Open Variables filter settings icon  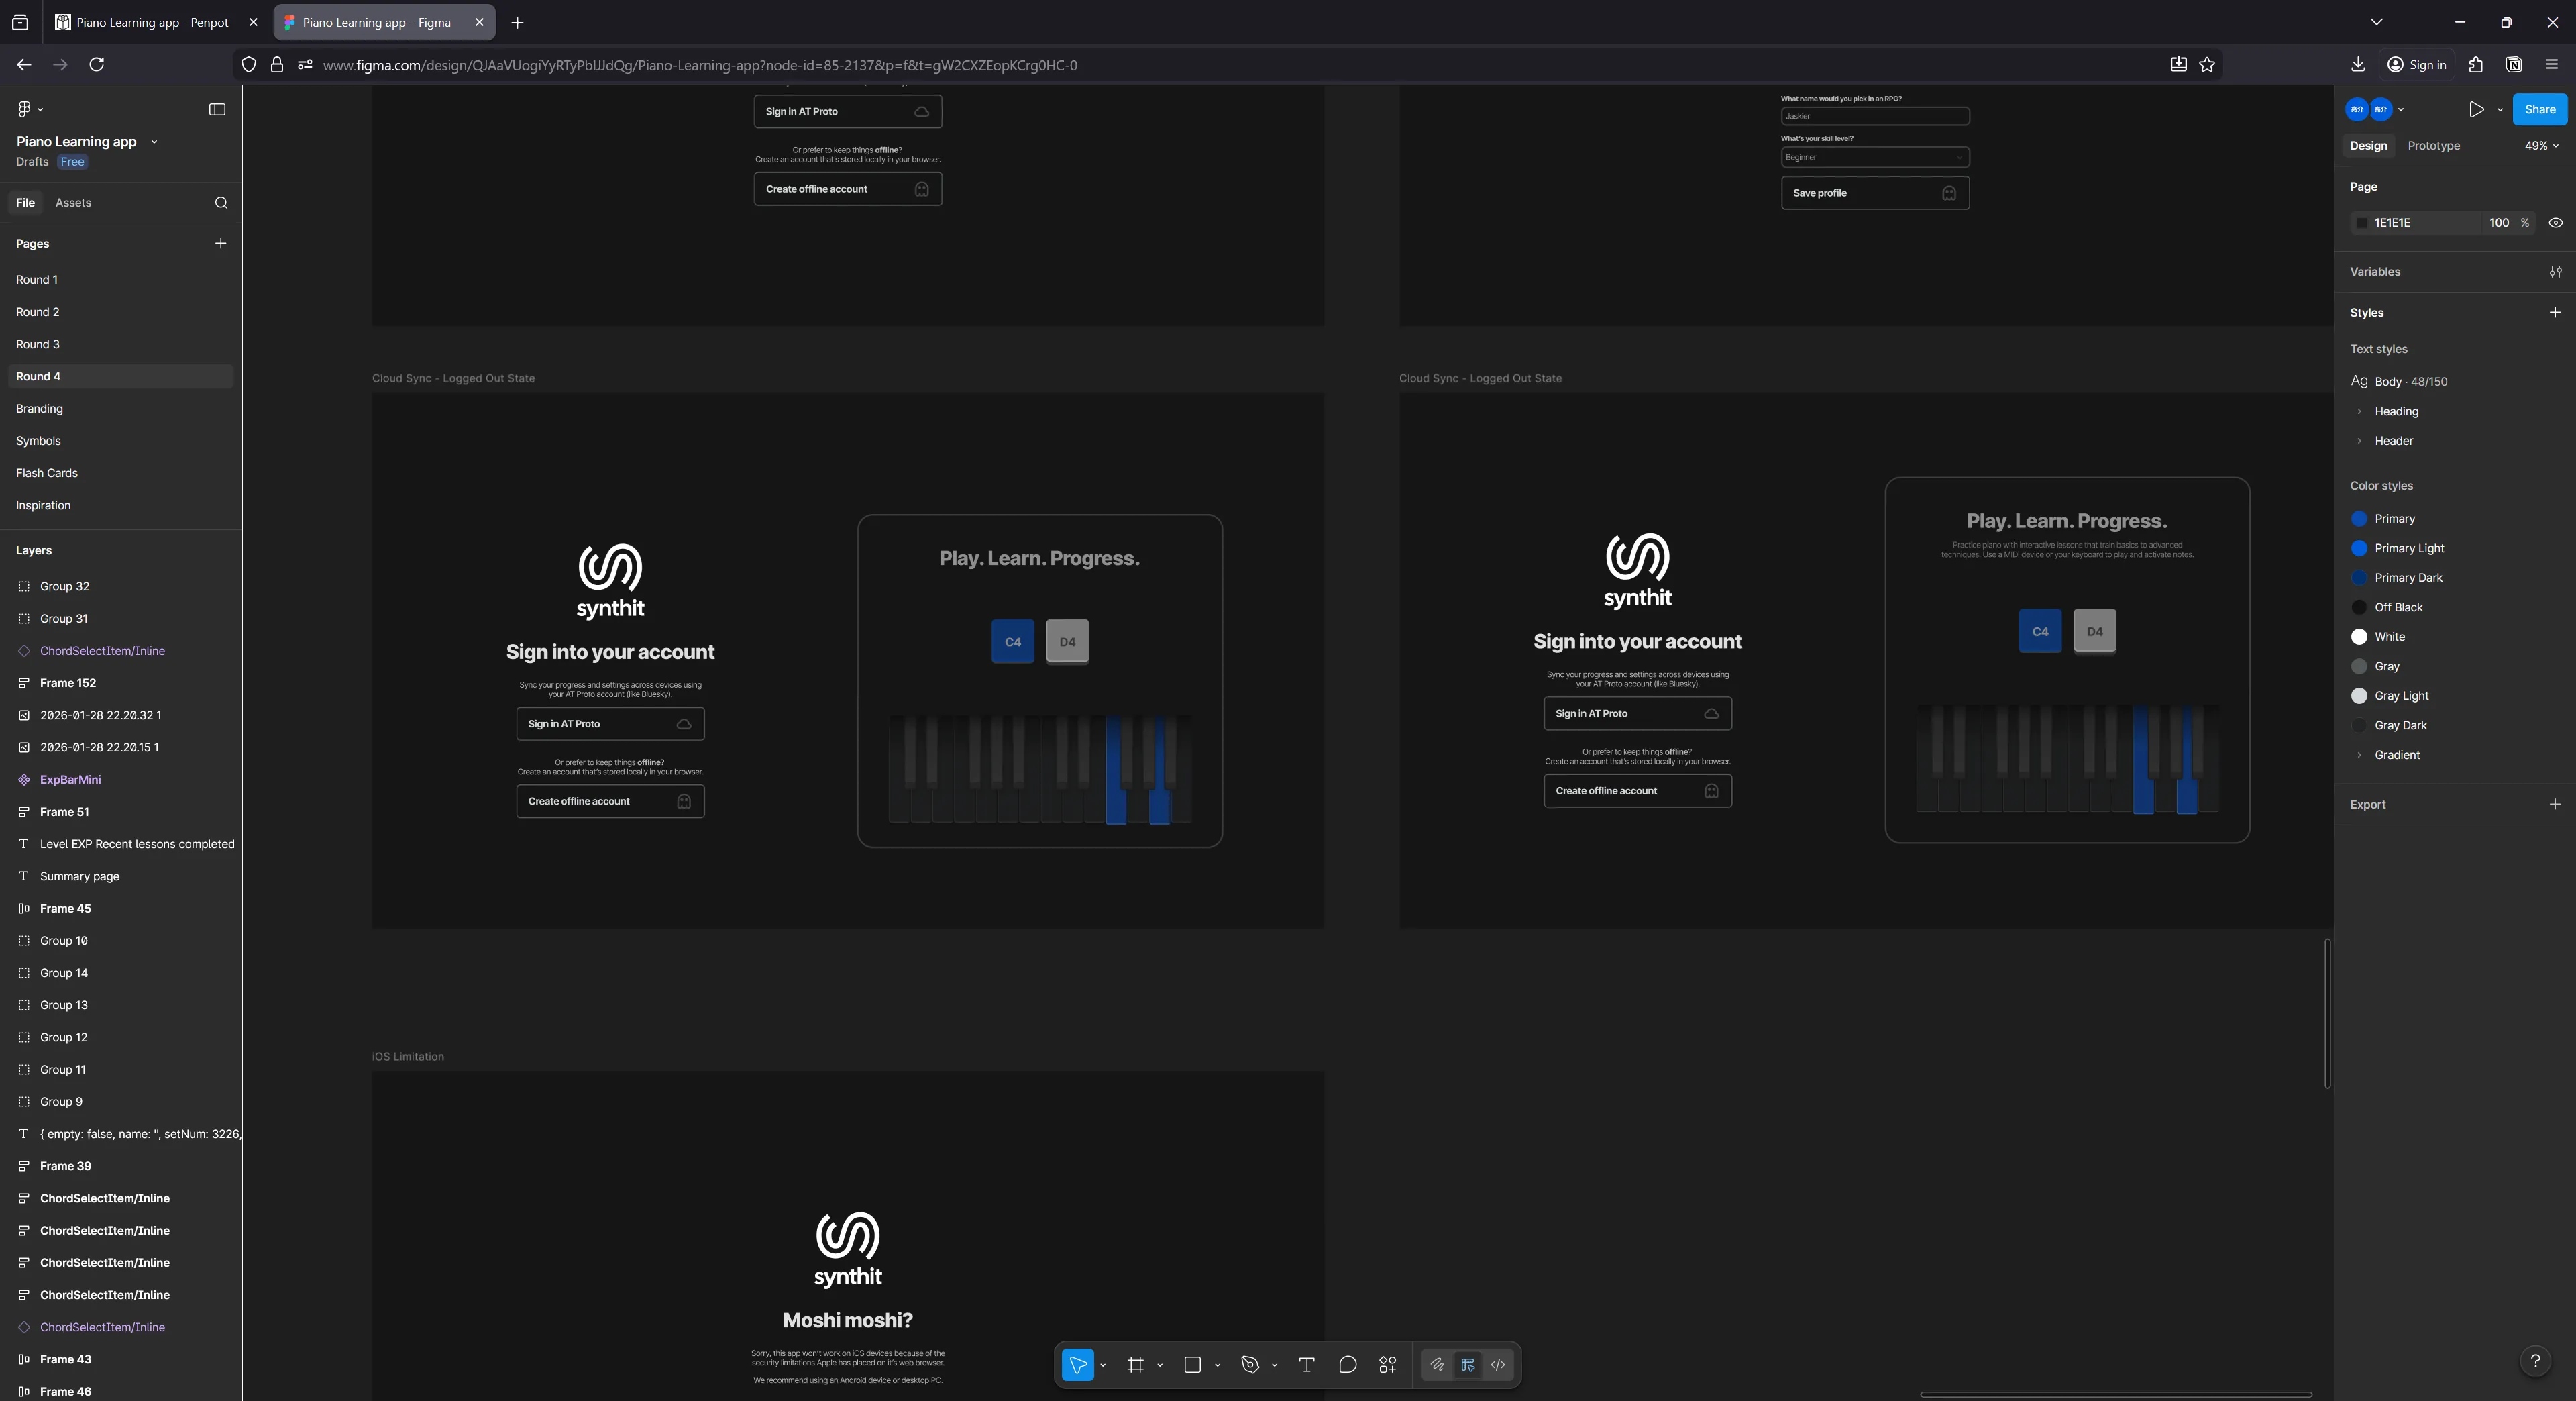point(2555,271)
